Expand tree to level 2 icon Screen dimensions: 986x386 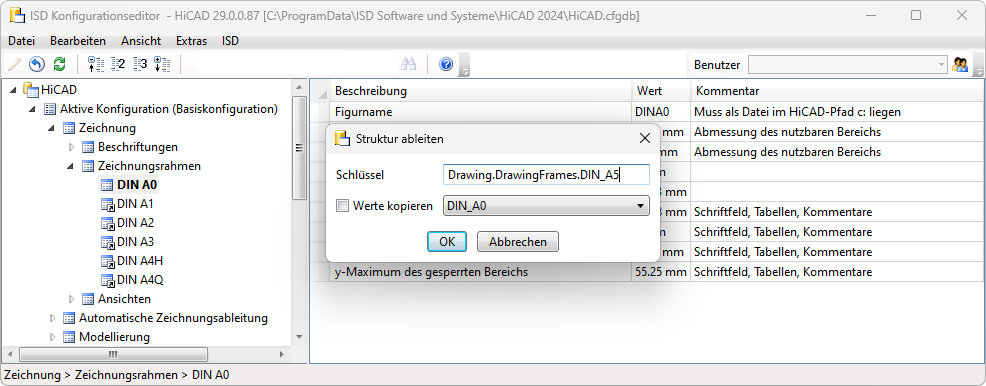(x=118, y=64)
